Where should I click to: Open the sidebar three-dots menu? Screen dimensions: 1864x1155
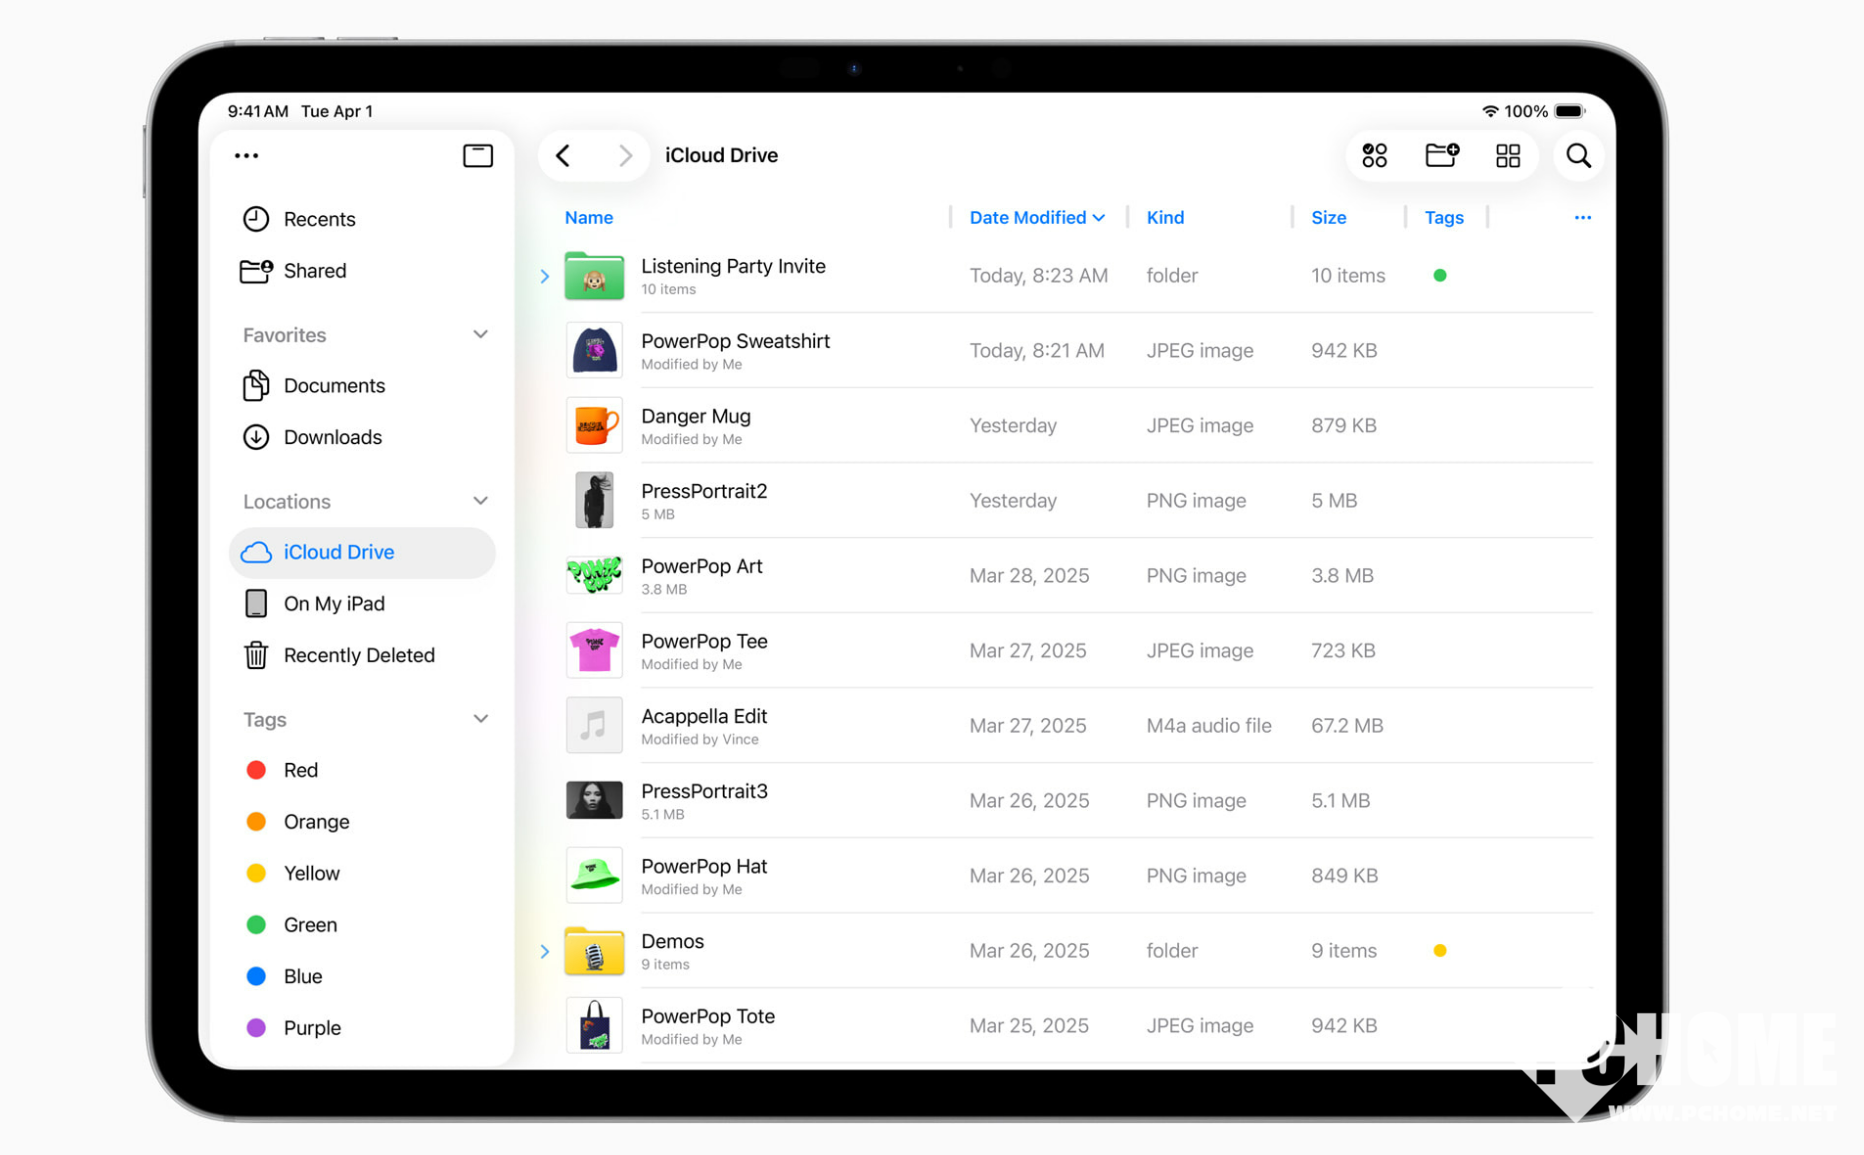[246, 156]
